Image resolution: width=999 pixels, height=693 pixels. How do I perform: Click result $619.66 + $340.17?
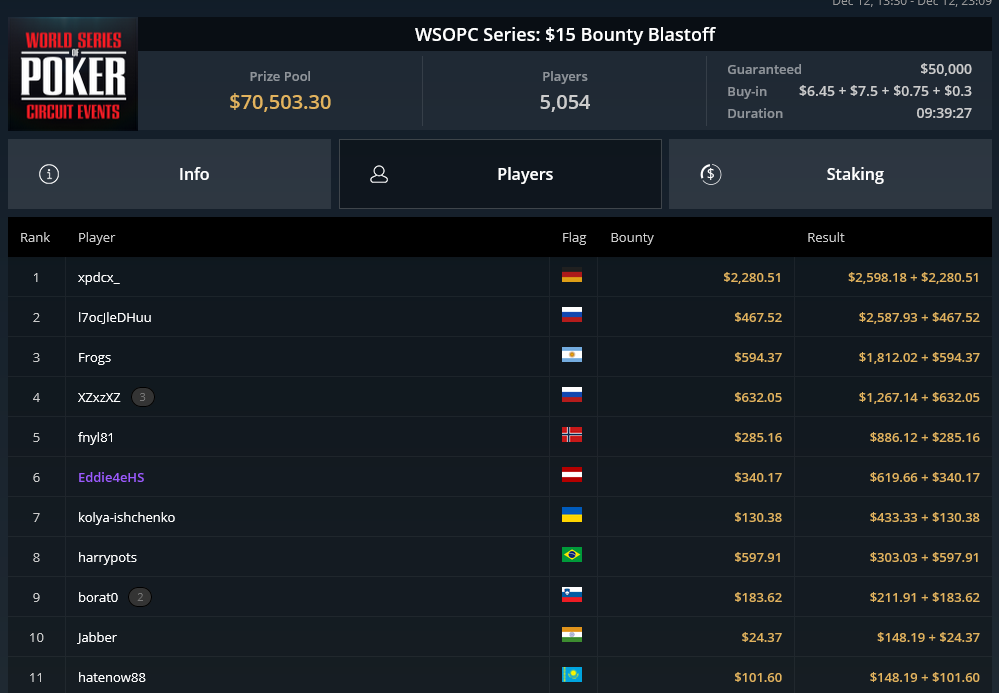tap(924, 478)
